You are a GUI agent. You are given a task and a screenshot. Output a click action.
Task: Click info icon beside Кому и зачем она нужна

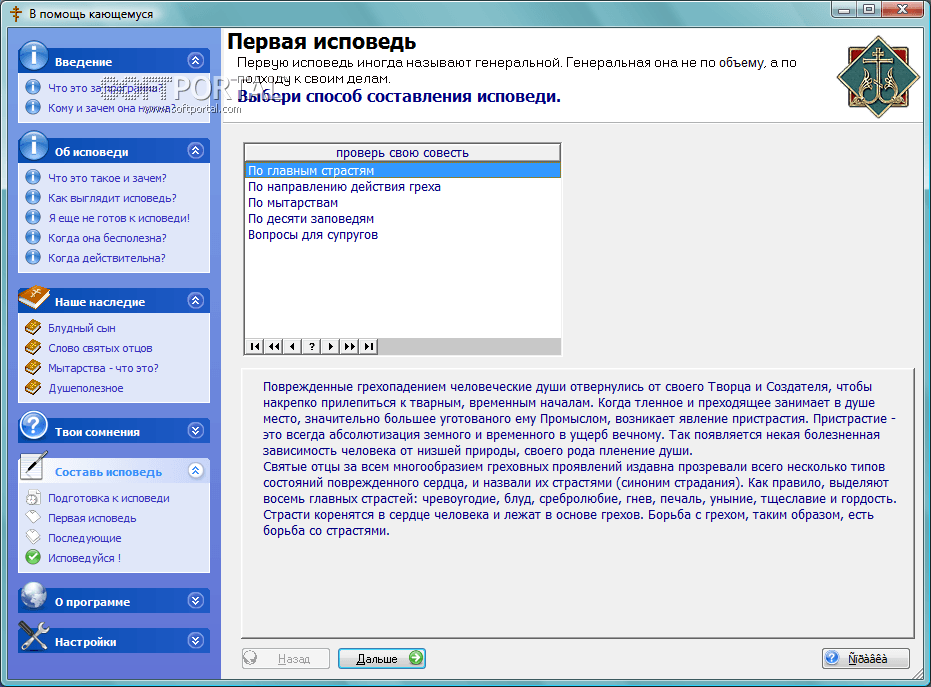(x=33, y=107)
